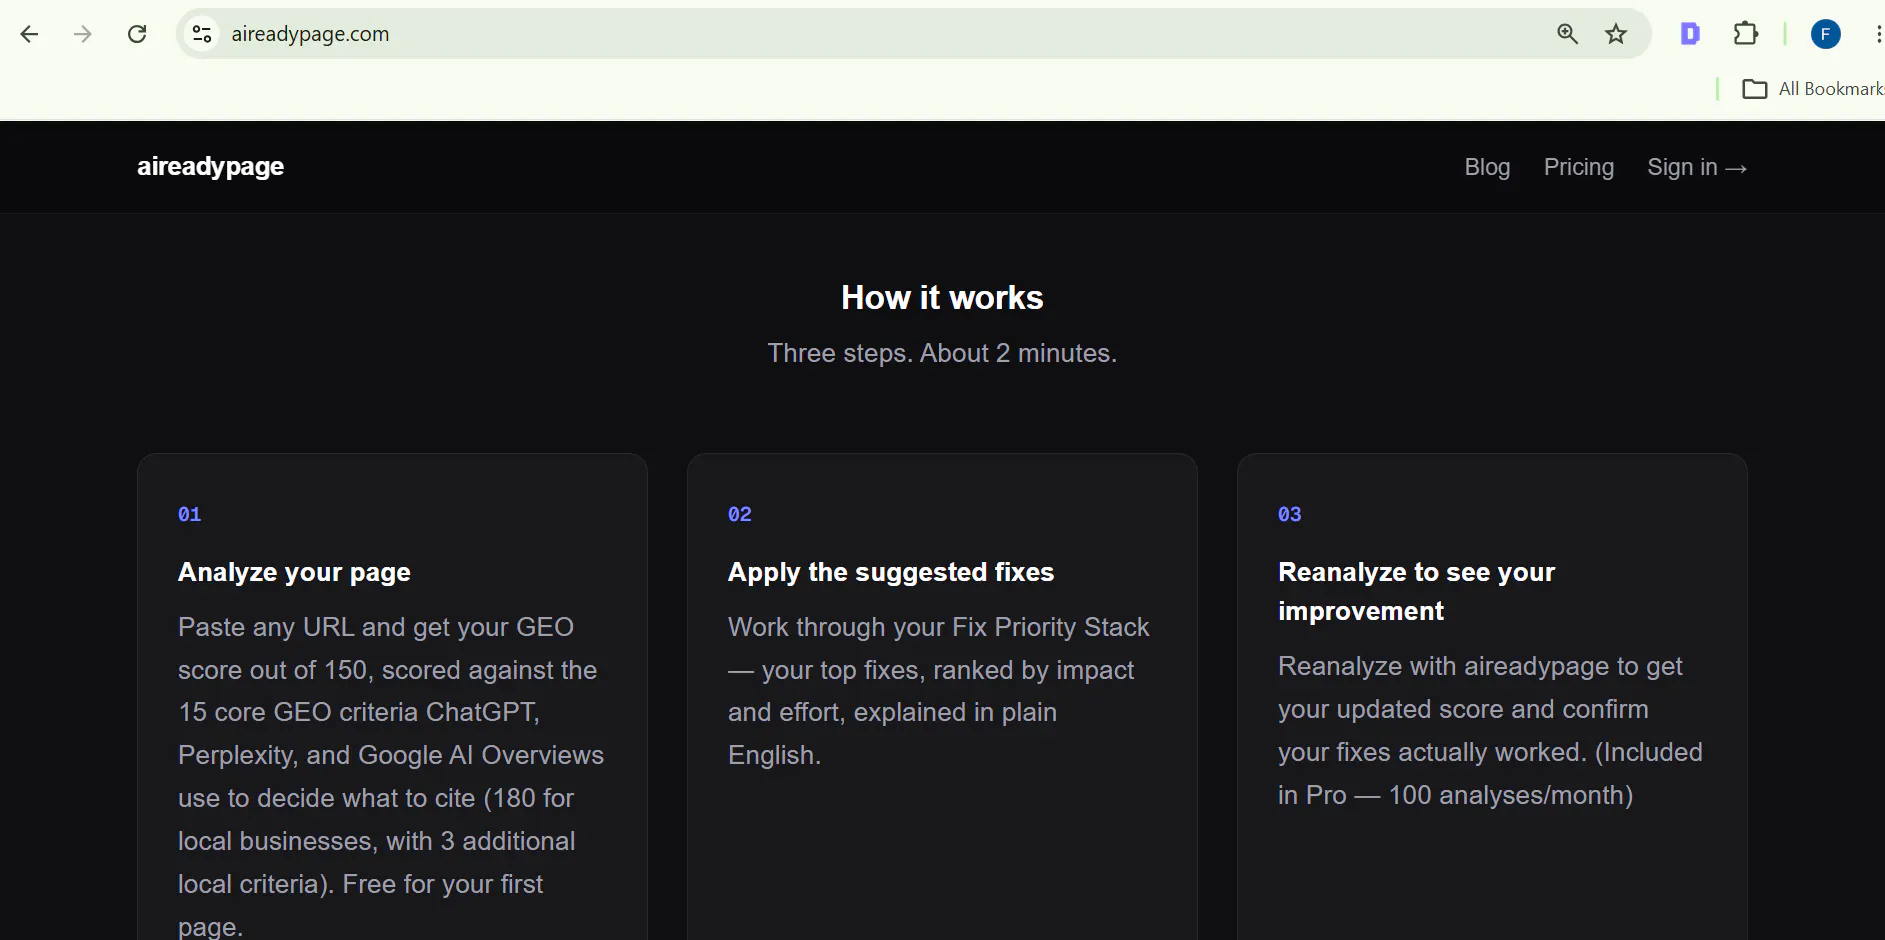Screen dimensions: 1885x940
Task: Click 'Apply the suggested fixes' card title
Action: coord(891,572)
